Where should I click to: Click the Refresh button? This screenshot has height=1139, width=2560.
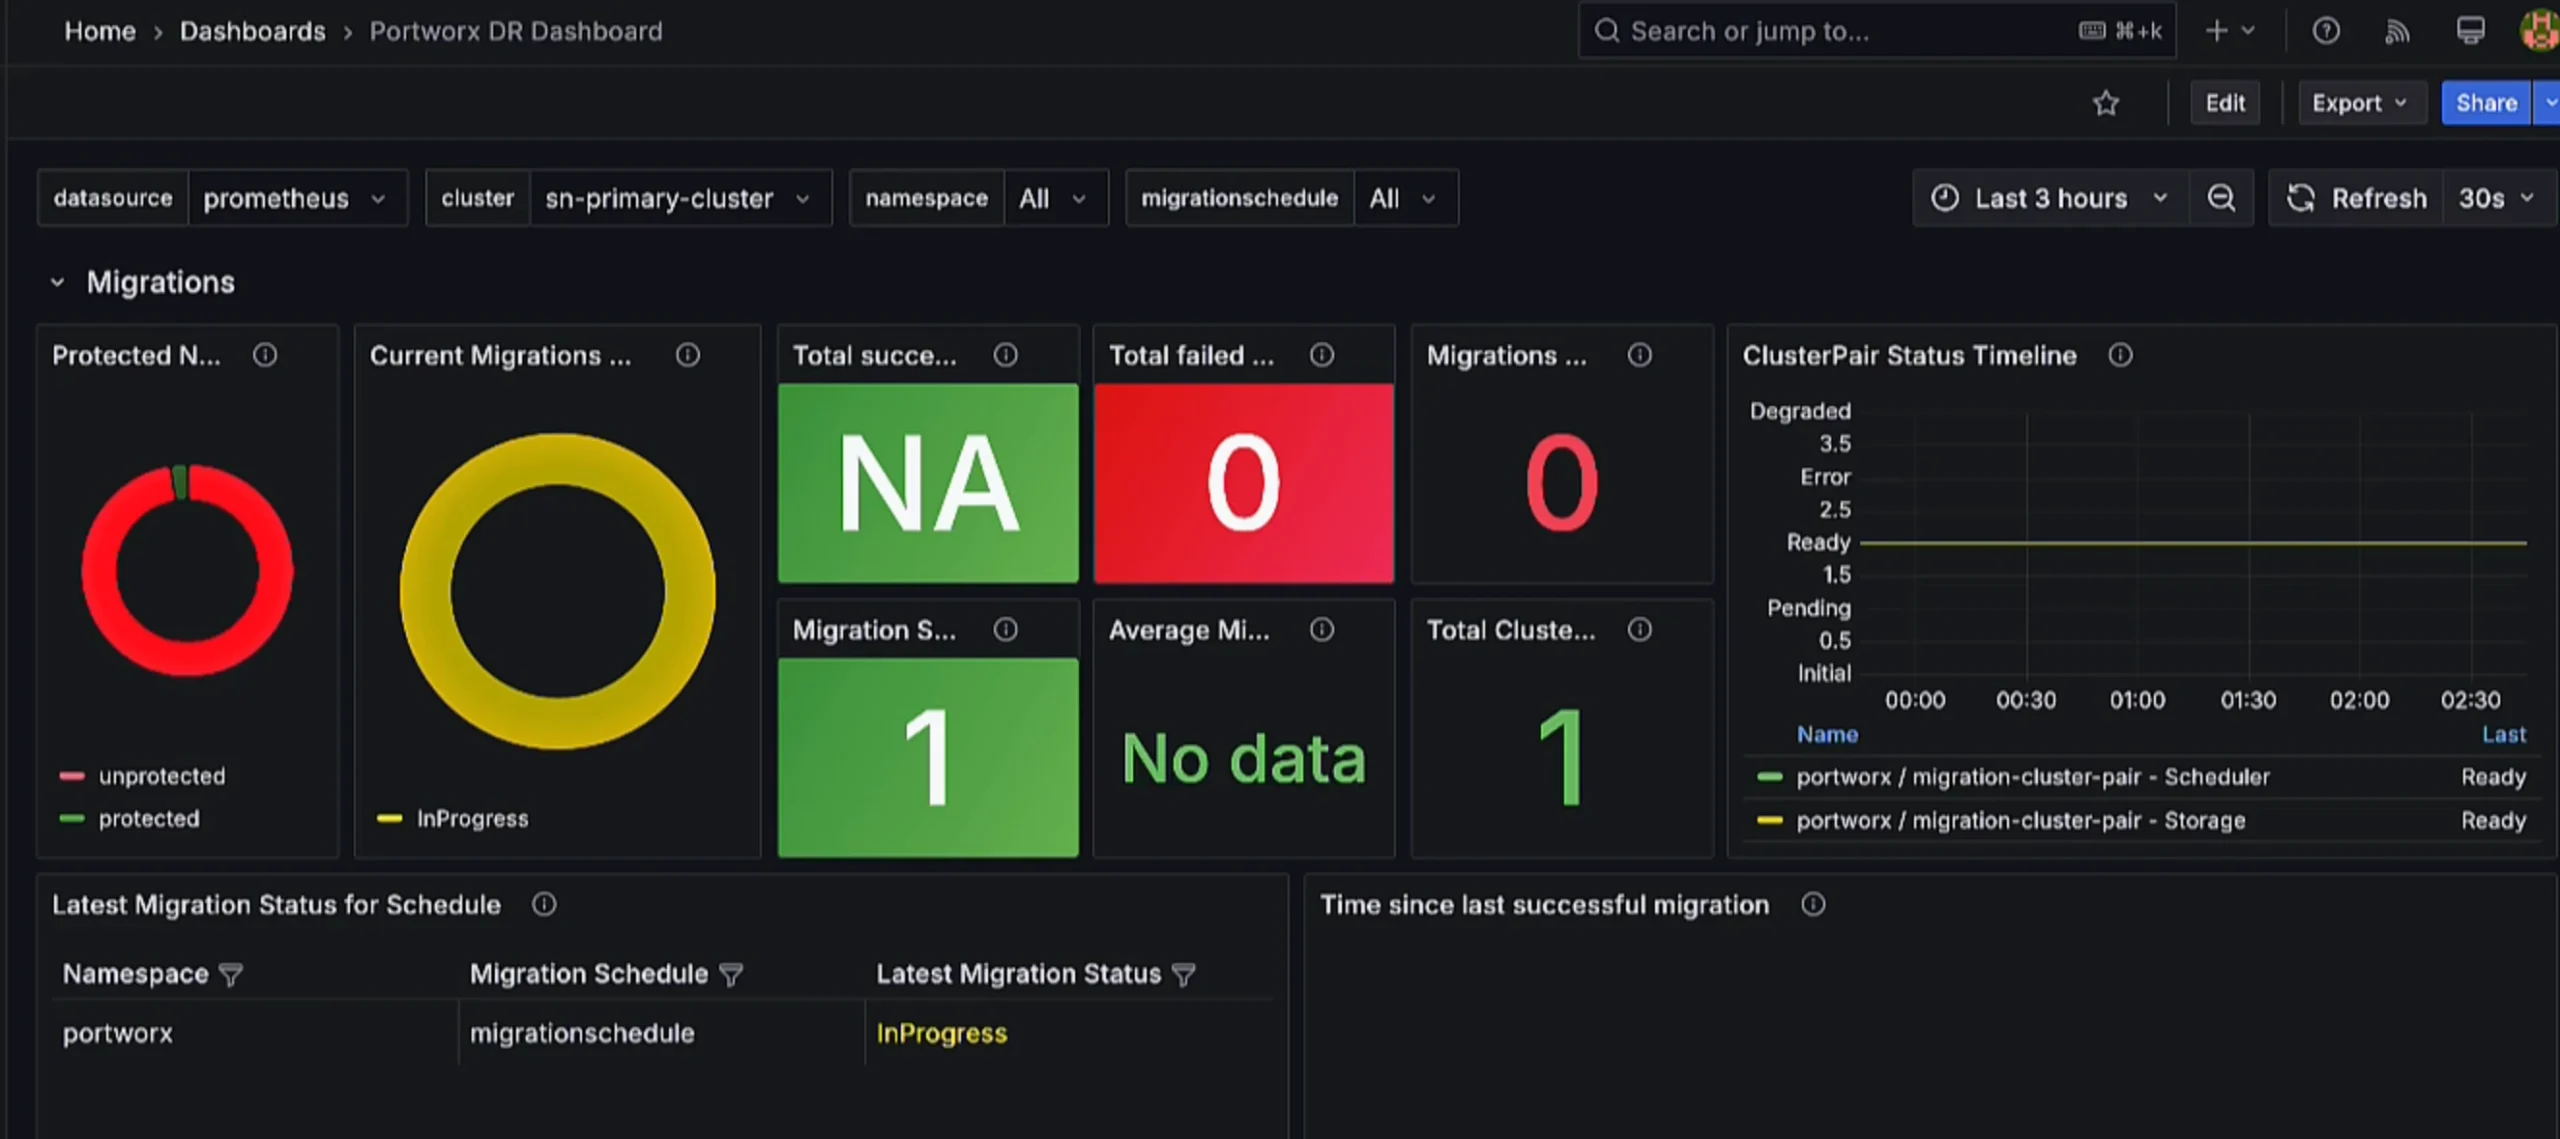[2357, 198]
